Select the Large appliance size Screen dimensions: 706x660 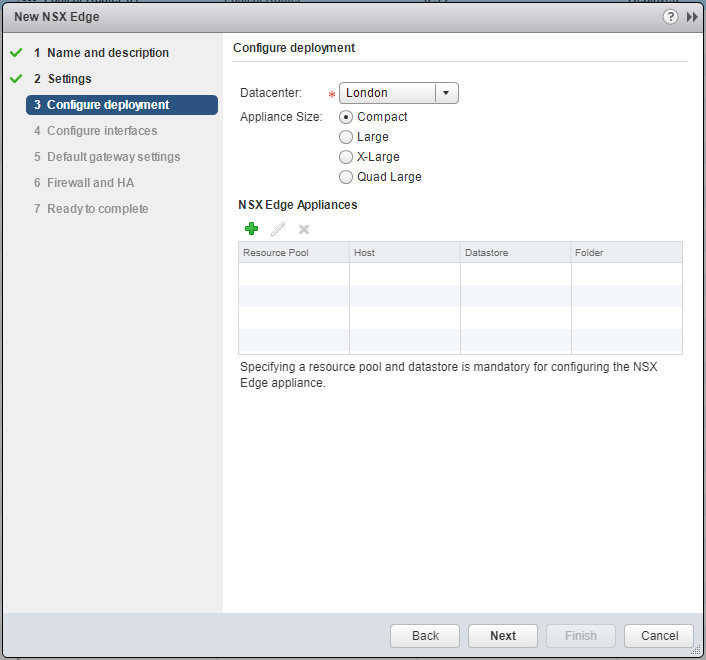[x=347, y=137]
